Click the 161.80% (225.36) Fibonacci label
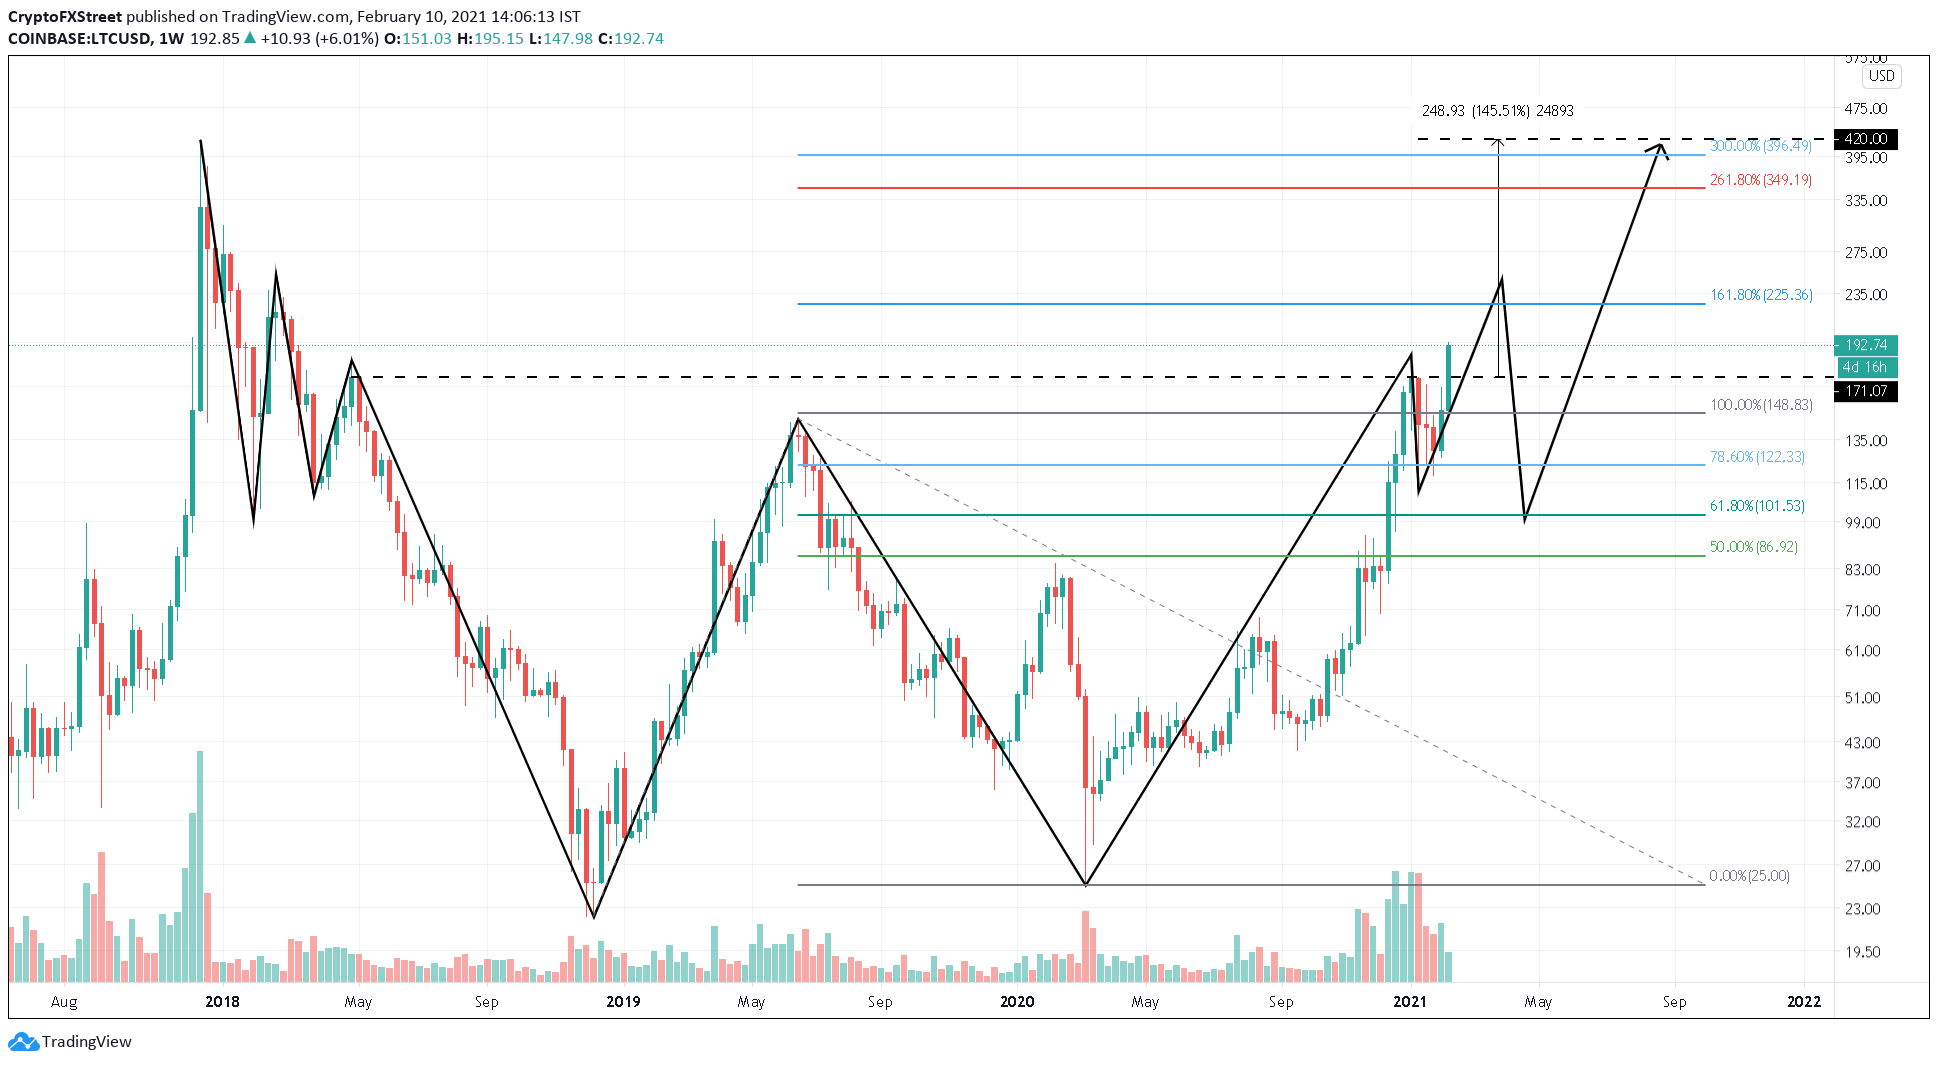Screen dimensions: 1938x1065 (x=1761, y=295)
